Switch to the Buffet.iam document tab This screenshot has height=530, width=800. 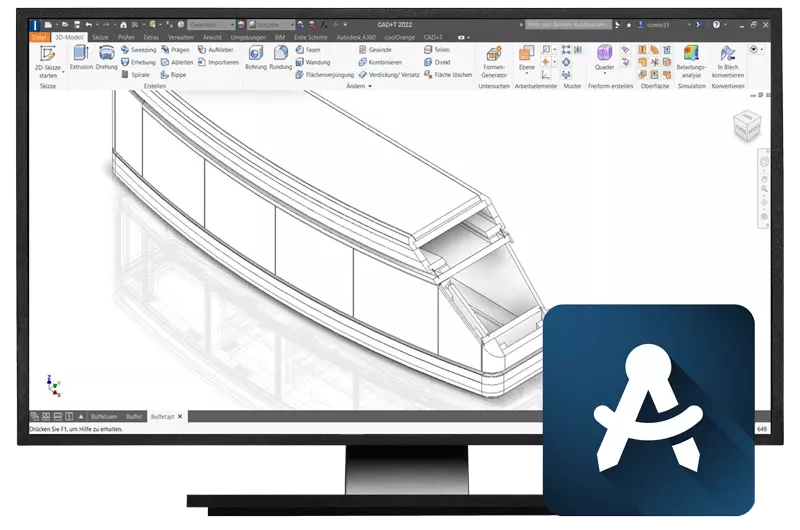point(104,415)
